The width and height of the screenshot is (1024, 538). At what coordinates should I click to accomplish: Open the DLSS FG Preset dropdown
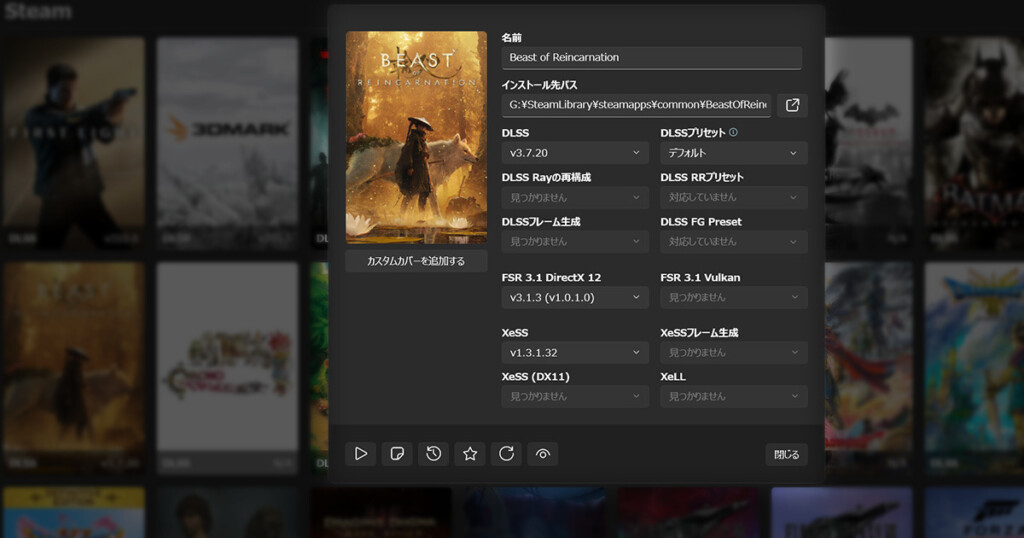coord(733,242)
